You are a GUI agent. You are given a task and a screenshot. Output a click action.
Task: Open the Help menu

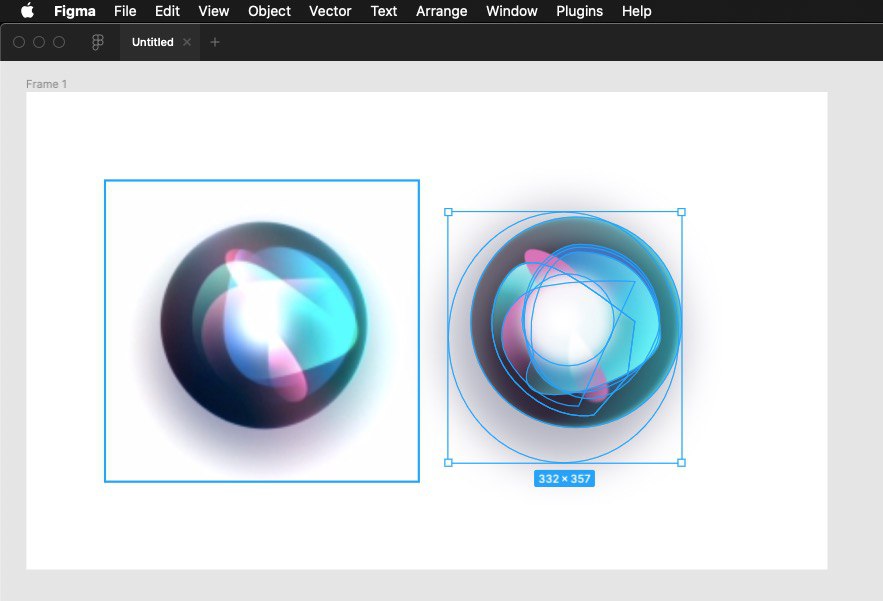[x=636, y=11]
